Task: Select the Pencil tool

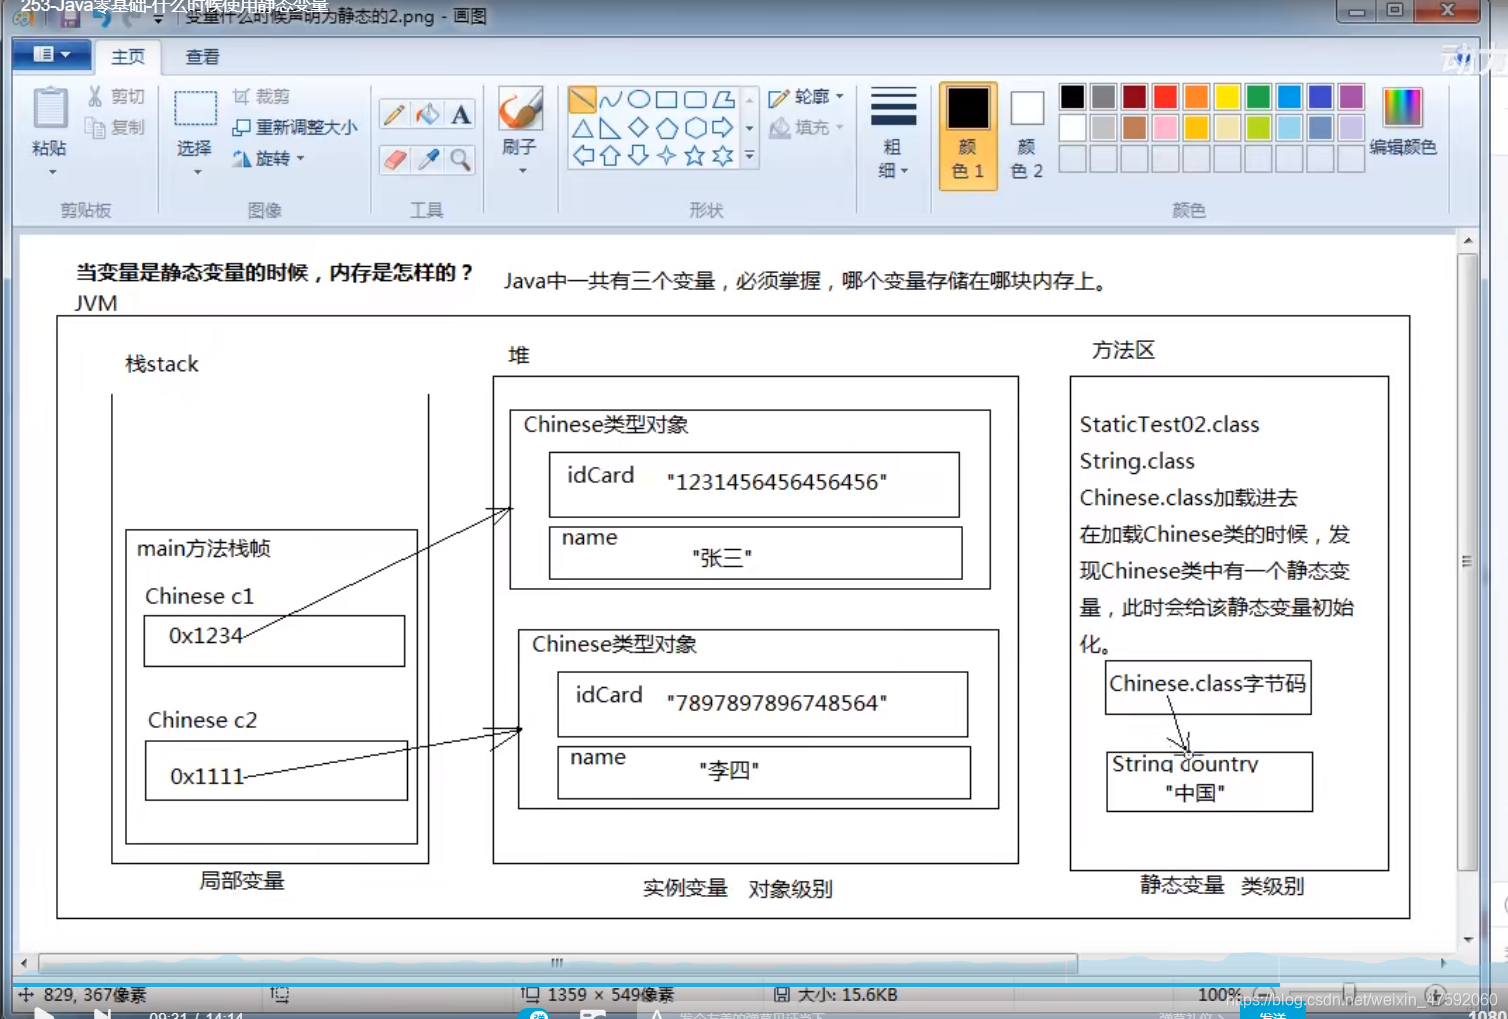Action: (x=394, y=115)
